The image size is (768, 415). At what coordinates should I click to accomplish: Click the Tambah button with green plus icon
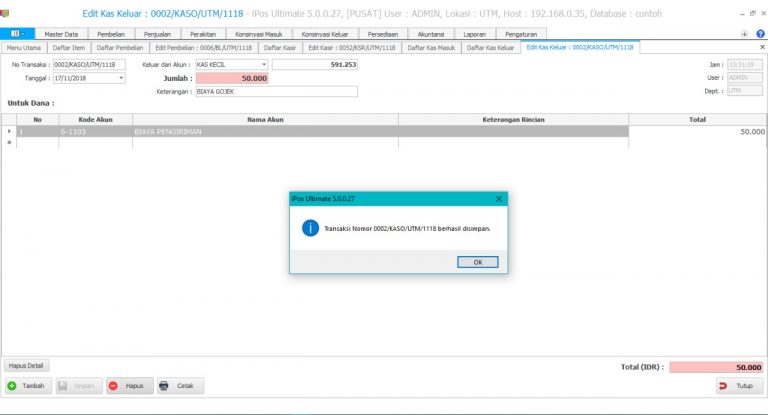click(x=28, y=386)
